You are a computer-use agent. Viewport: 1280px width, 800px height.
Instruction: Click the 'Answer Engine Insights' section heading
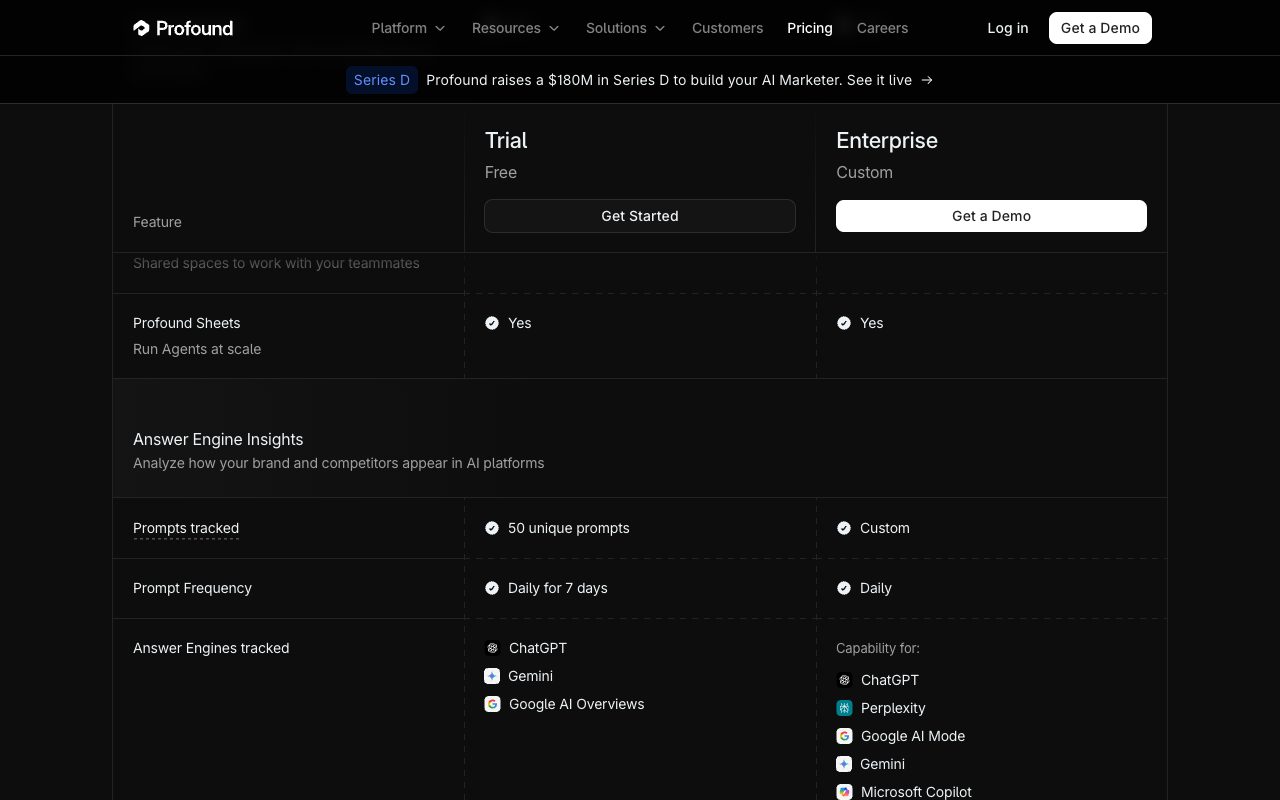[x=218, y=439]
